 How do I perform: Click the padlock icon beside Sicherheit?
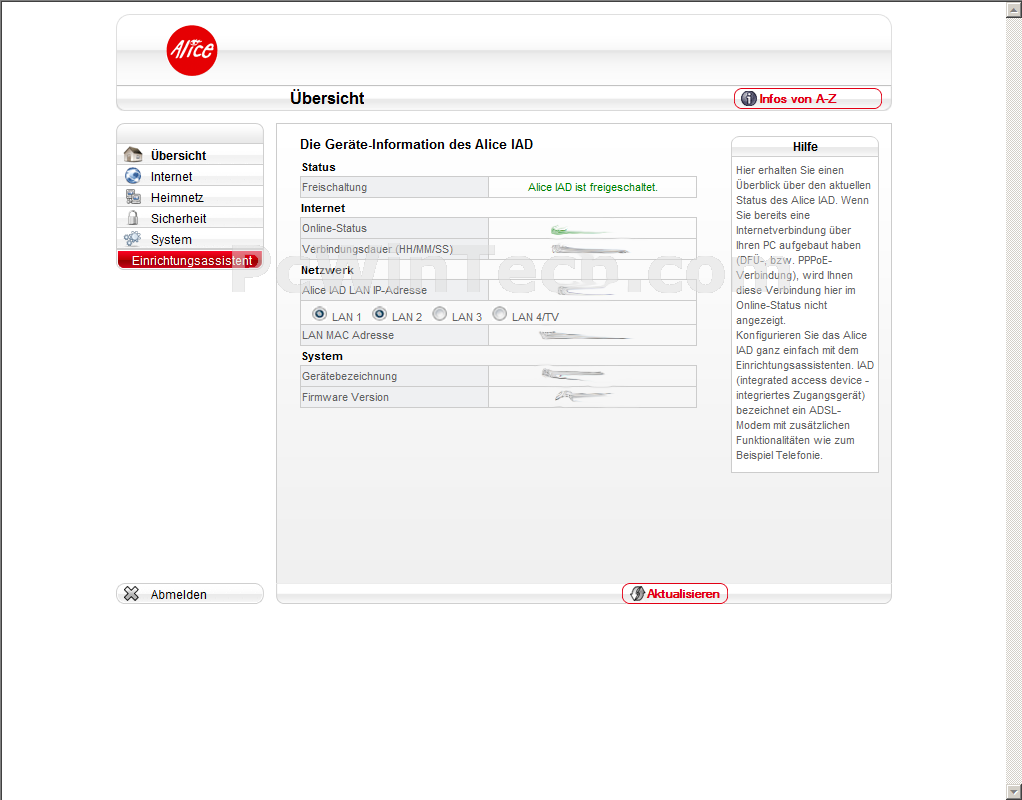[133, 218]
